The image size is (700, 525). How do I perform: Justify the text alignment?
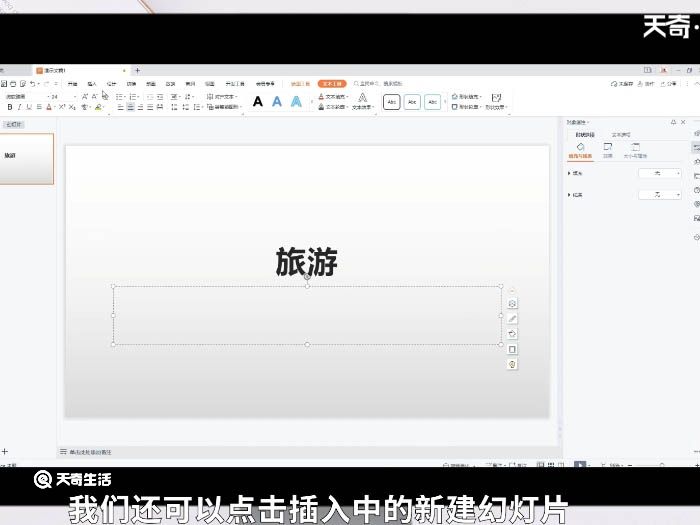(150, 107)
